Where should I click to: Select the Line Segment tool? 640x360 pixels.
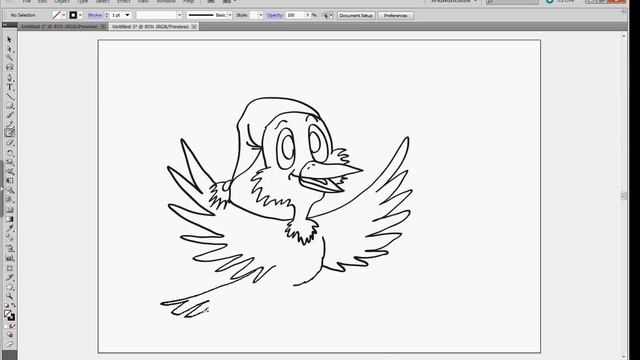coord(9,97)
